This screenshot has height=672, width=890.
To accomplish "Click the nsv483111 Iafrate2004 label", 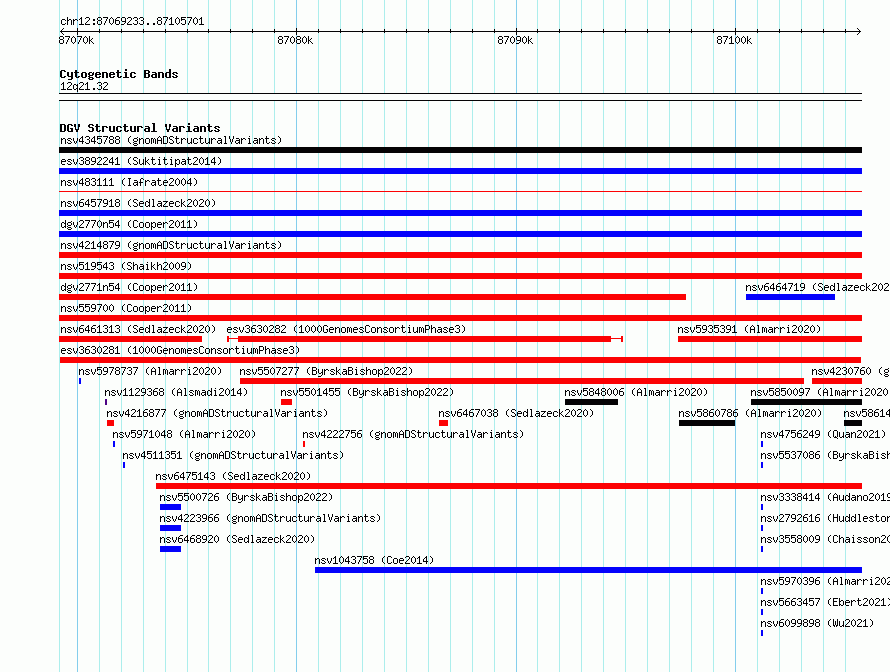I will [x=129, y=182].
